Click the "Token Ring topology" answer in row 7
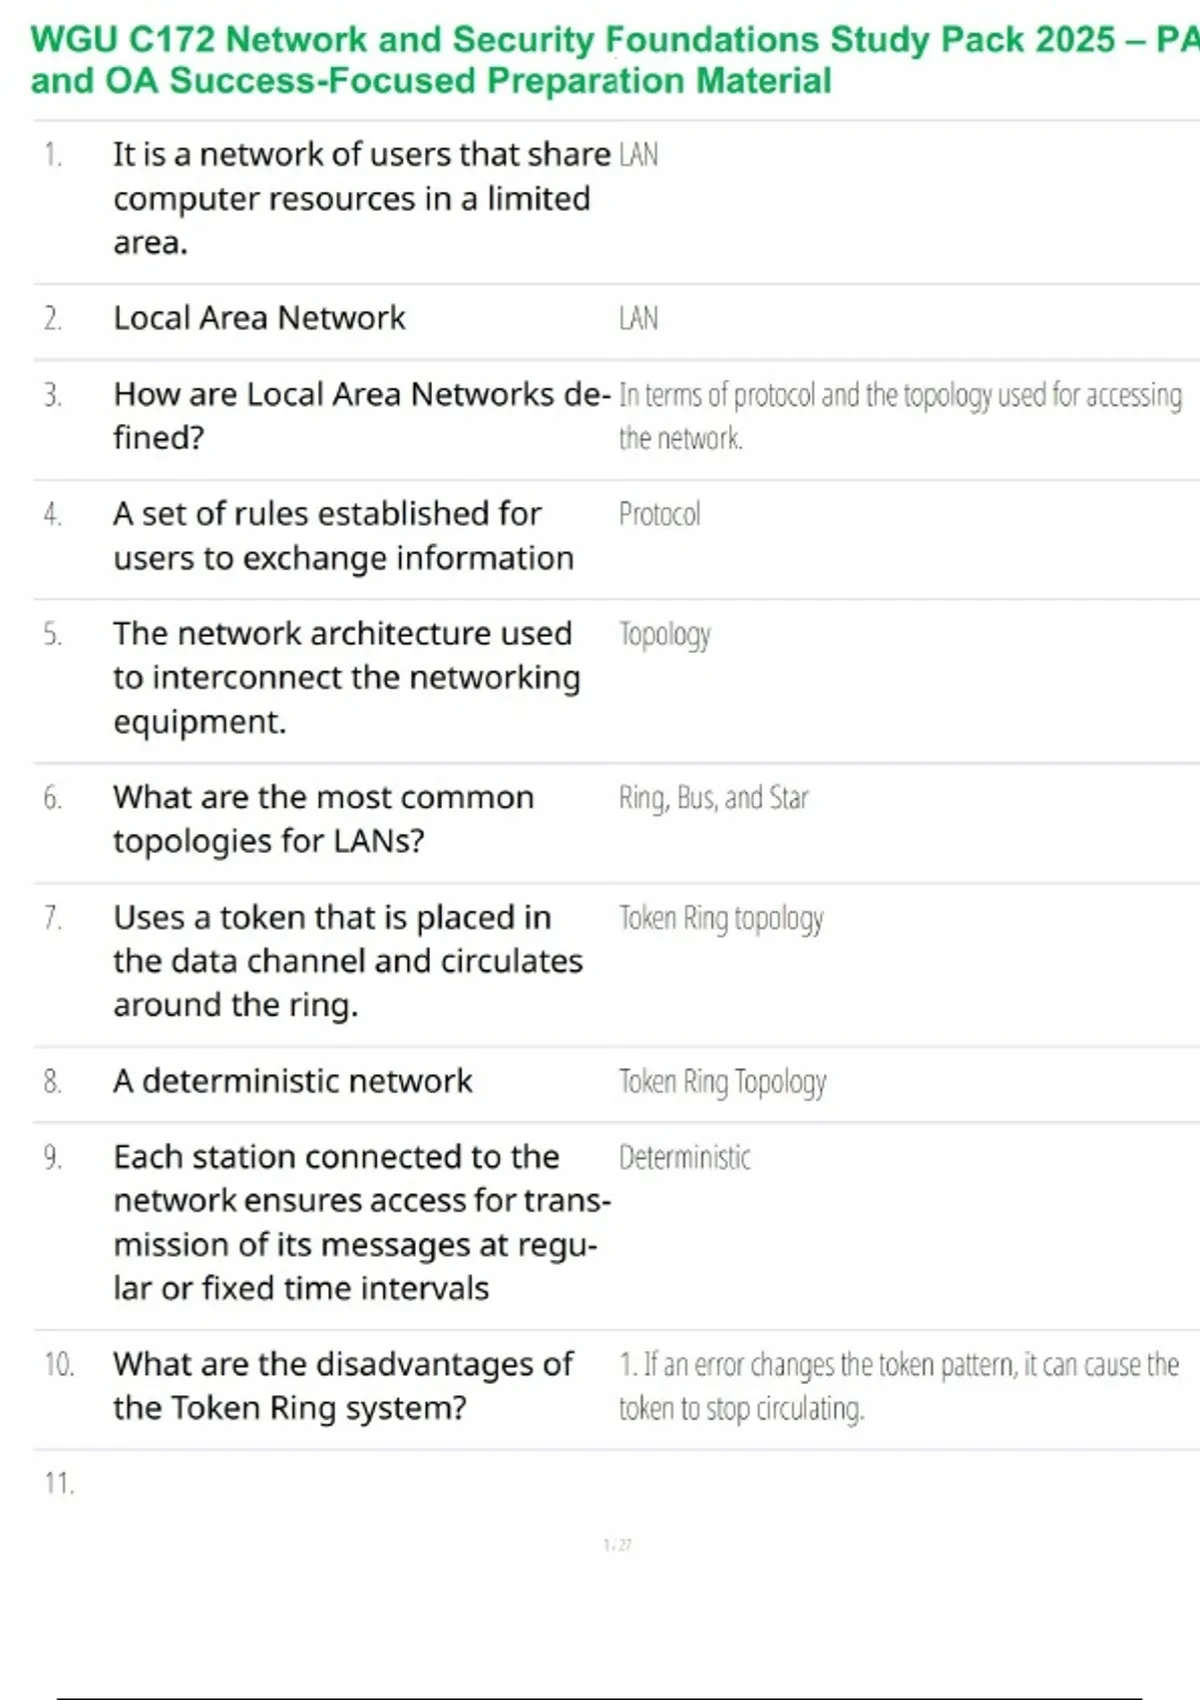 pos(721,918)
